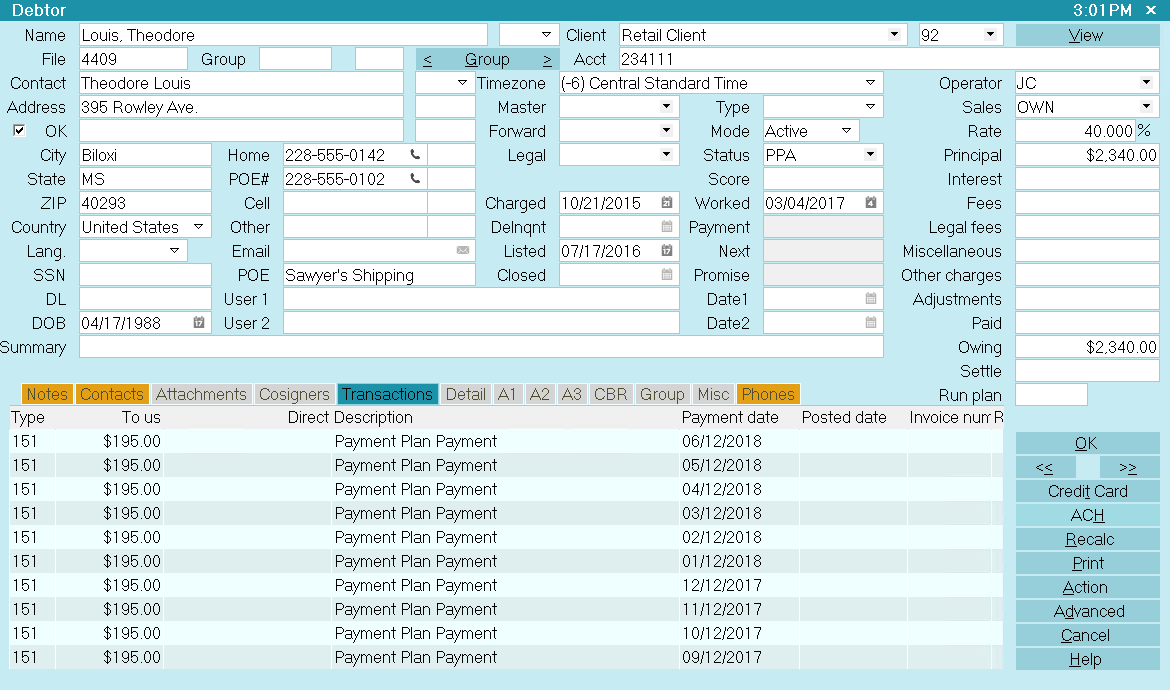Expand the Status dropdown

pyautogui.click(x=870, y=154)
